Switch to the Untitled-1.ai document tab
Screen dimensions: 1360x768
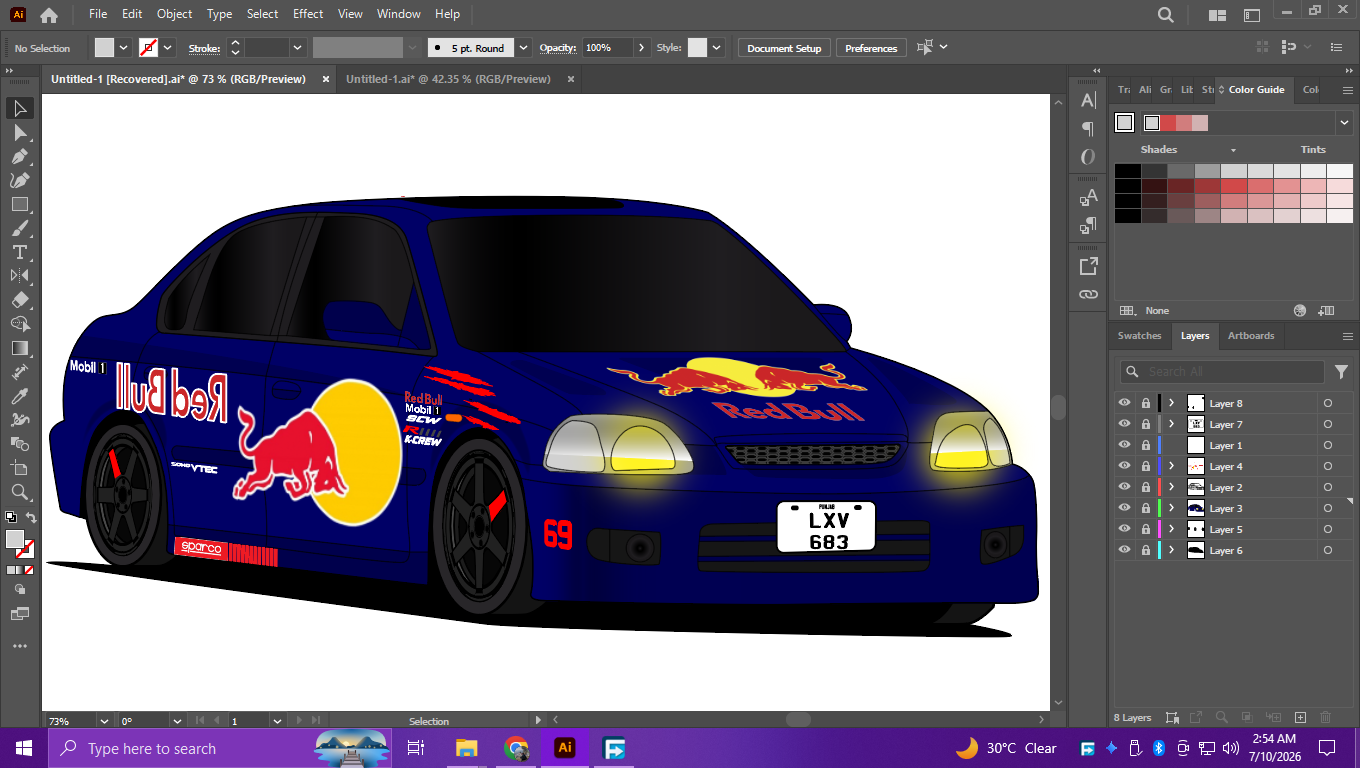coord(448,79)
